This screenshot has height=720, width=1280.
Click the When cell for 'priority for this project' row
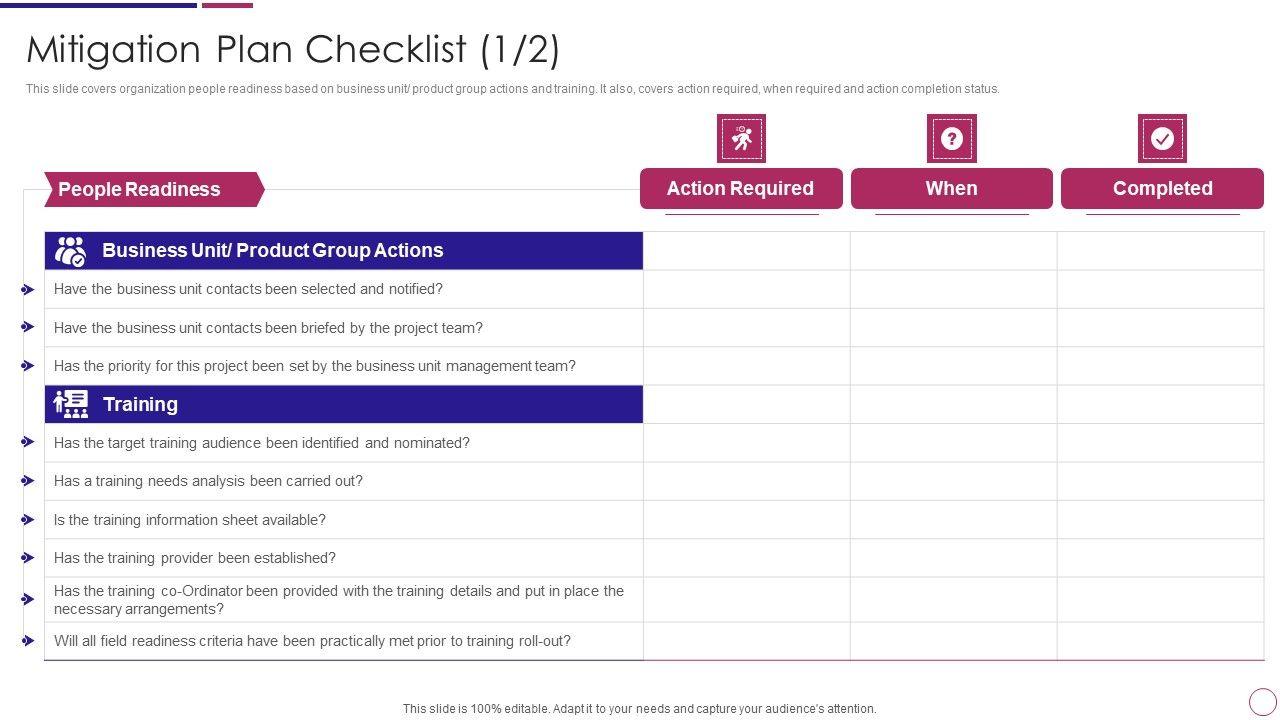[953, 366]
